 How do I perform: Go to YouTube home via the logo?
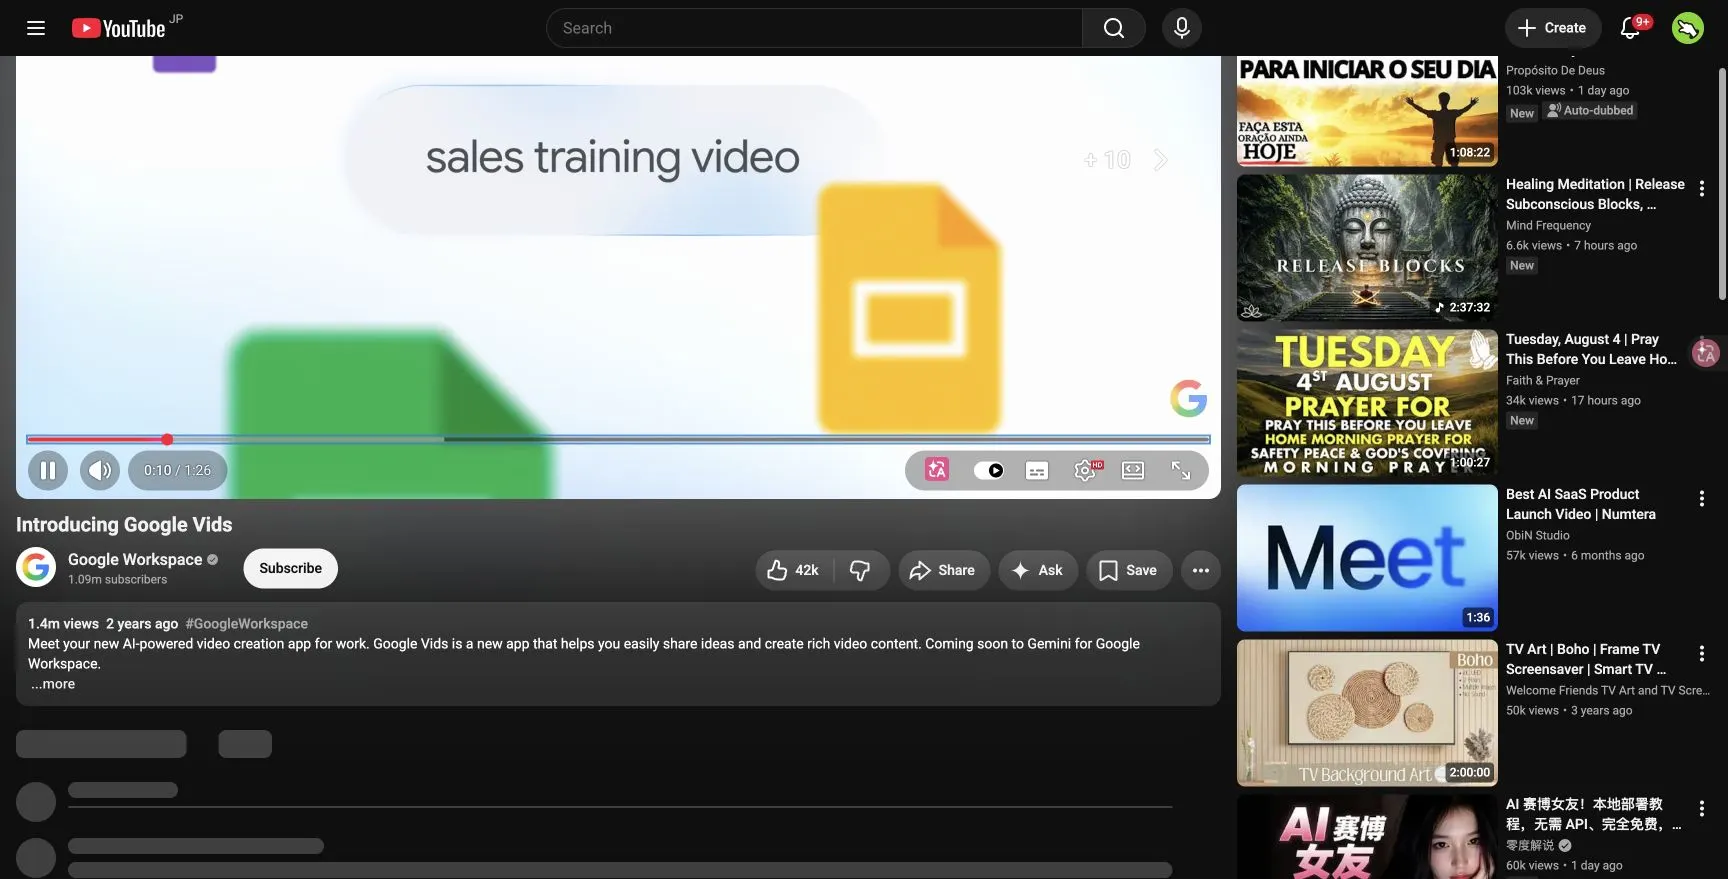tap(119, 28)
